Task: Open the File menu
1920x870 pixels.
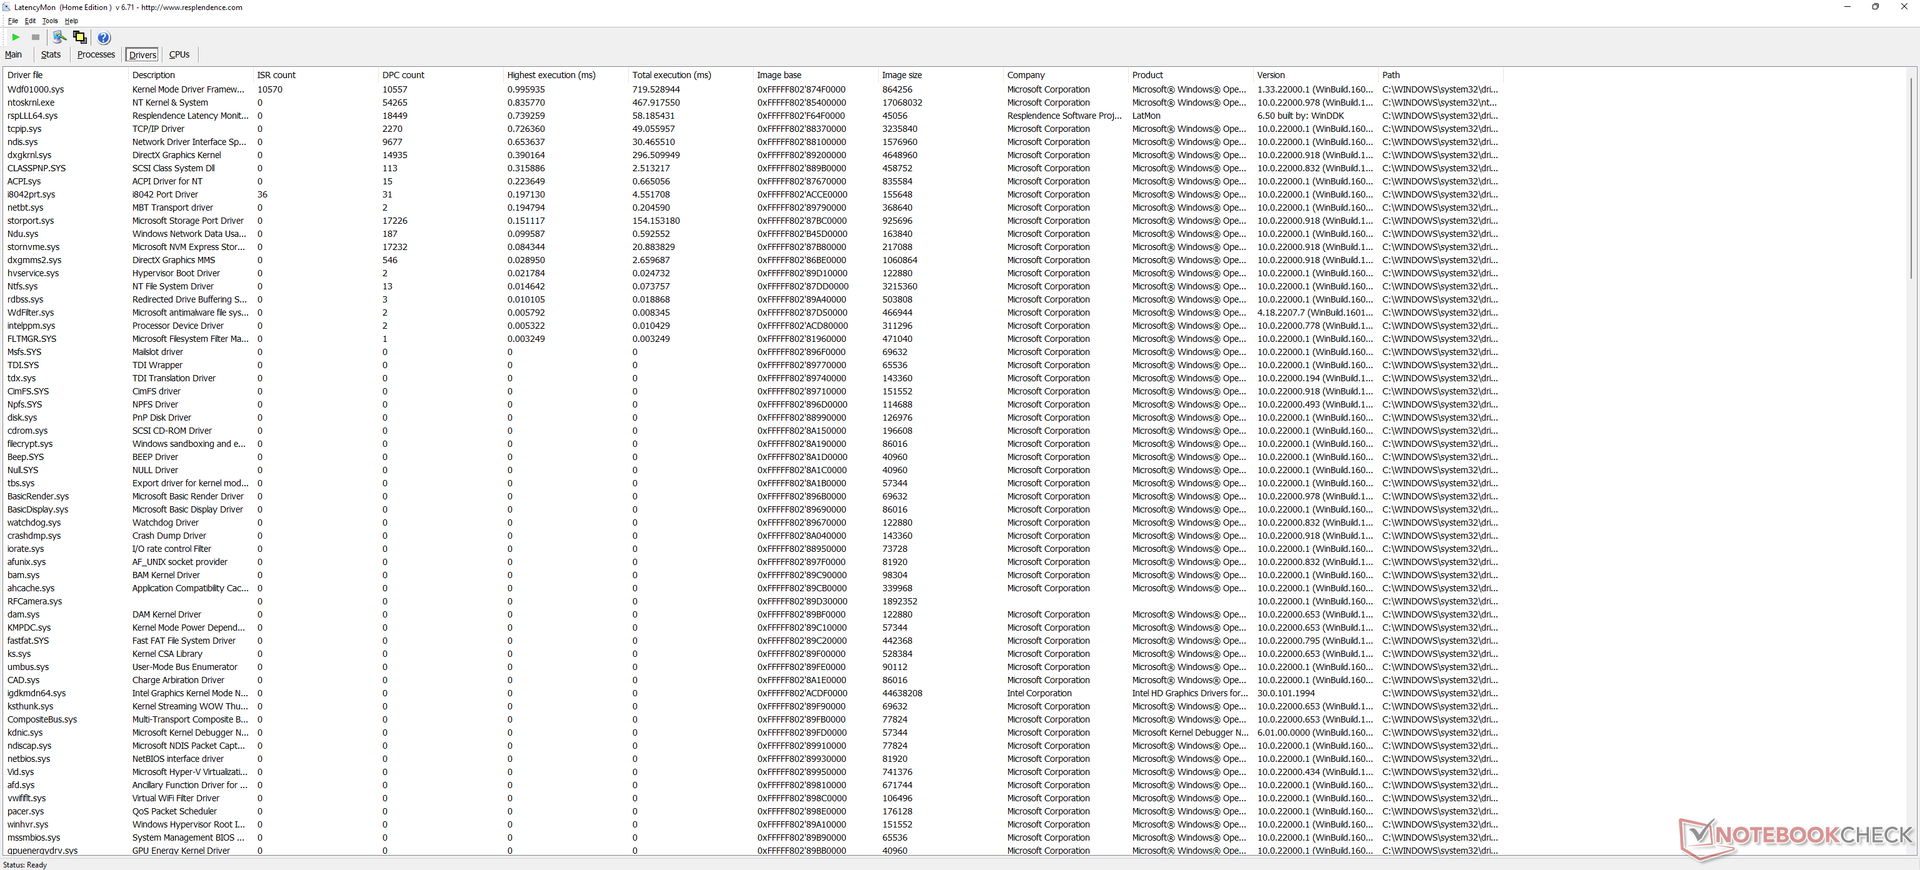Action: coord(13,20)
